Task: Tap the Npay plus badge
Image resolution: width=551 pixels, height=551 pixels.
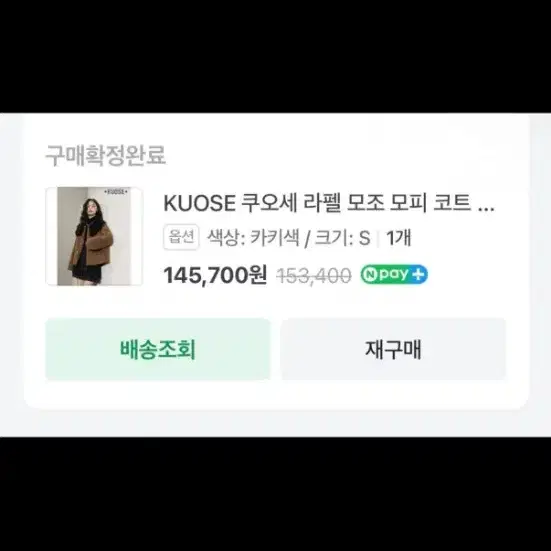Action: 394,274
